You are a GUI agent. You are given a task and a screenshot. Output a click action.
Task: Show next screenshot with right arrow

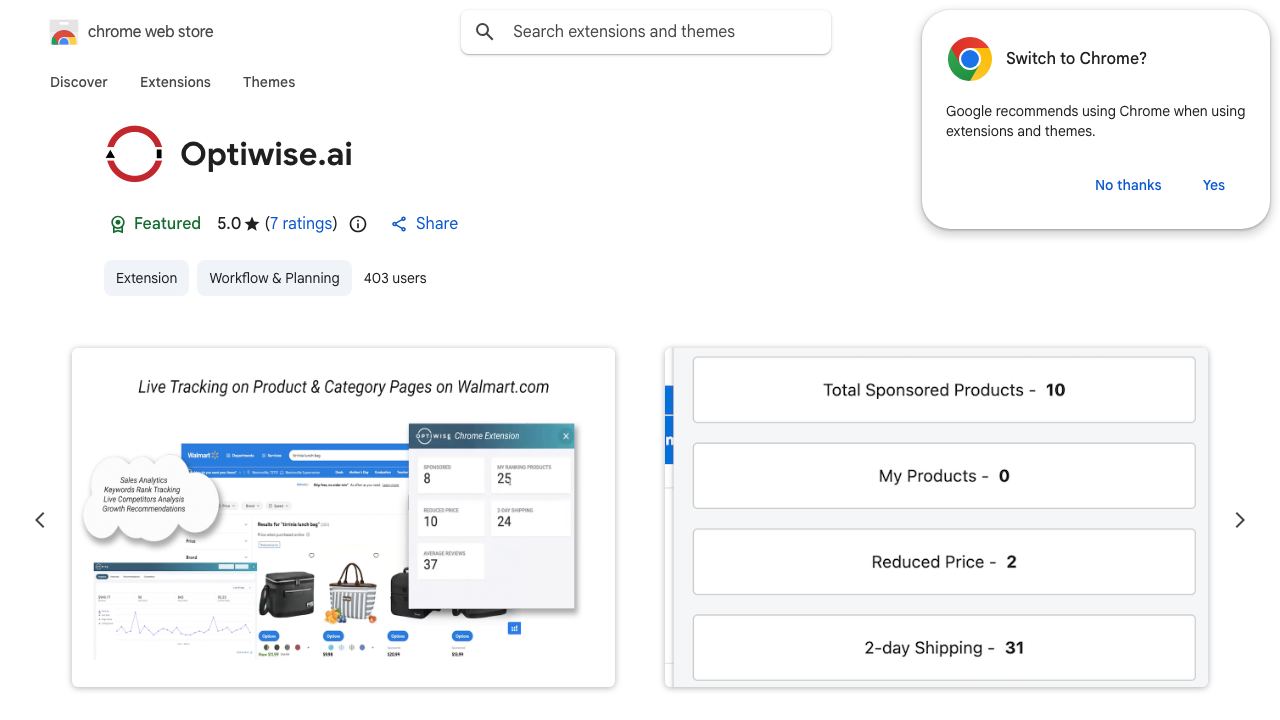click(1240, 520)
